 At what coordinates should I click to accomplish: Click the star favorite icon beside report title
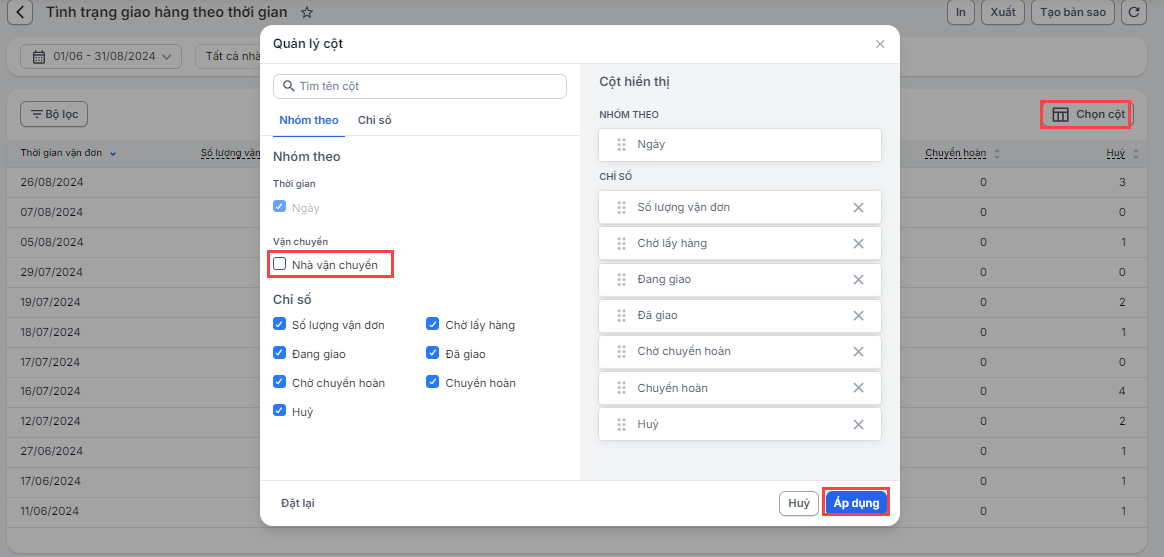click(x=307, y=13)
